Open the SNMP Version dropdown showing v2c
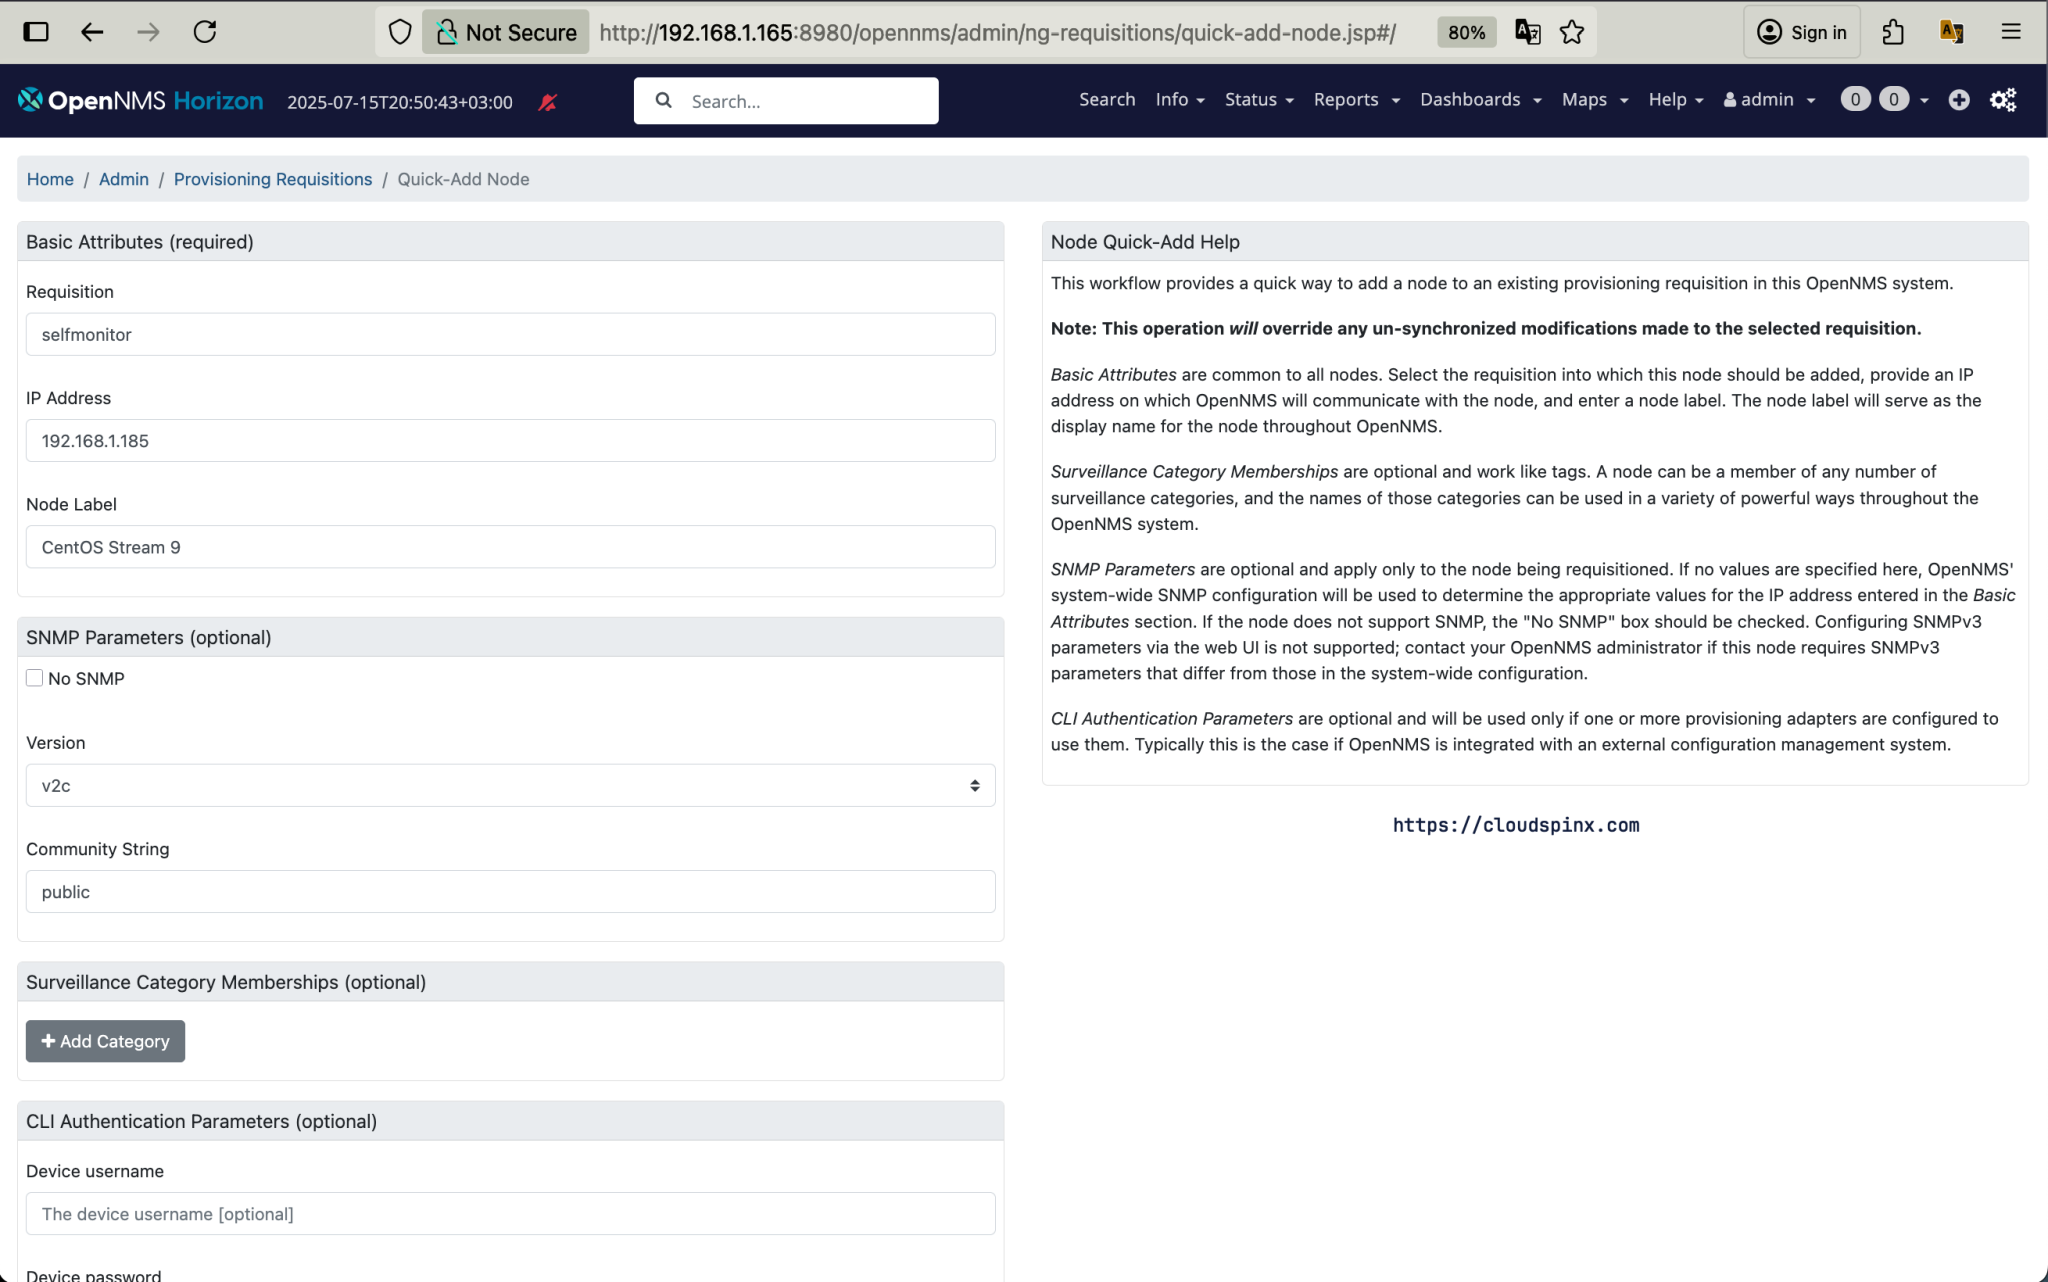Image resolution: width=2048 pixels, height=1282 pixels. (510, 785)
